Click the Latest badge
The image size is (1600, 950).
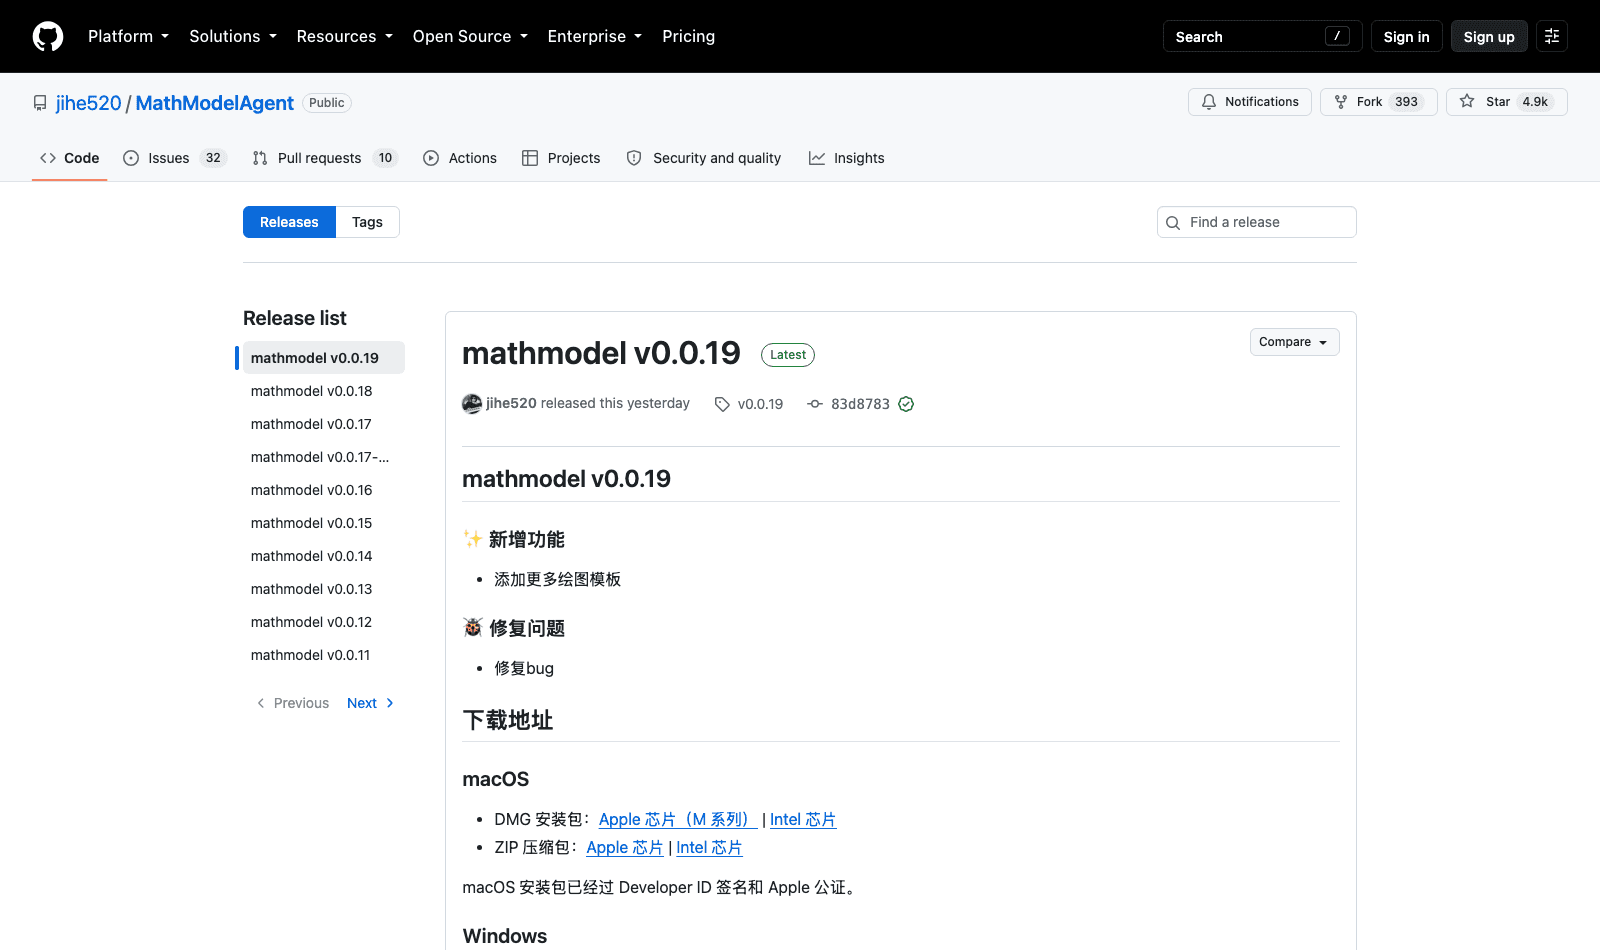pos(788,355)
